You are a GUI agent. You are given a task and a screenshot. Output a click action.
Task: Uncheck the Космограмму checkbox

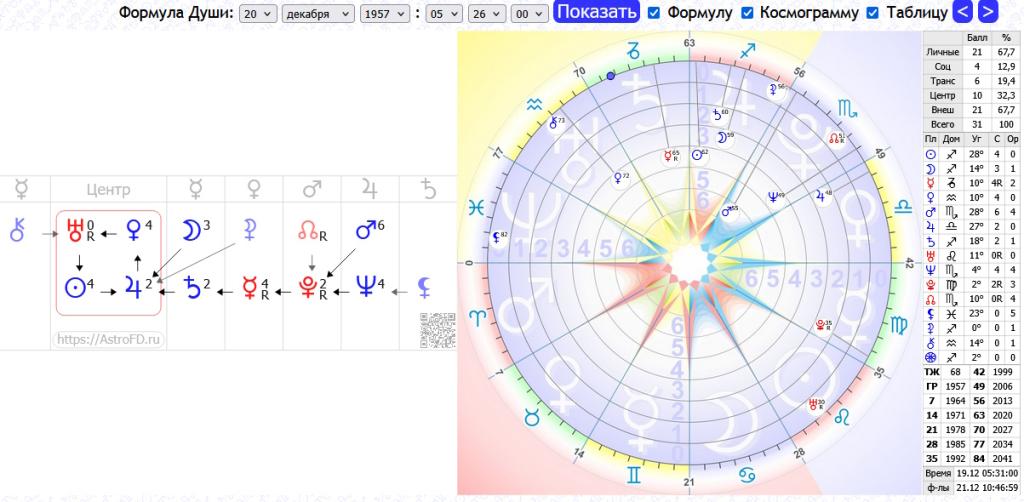746,13
